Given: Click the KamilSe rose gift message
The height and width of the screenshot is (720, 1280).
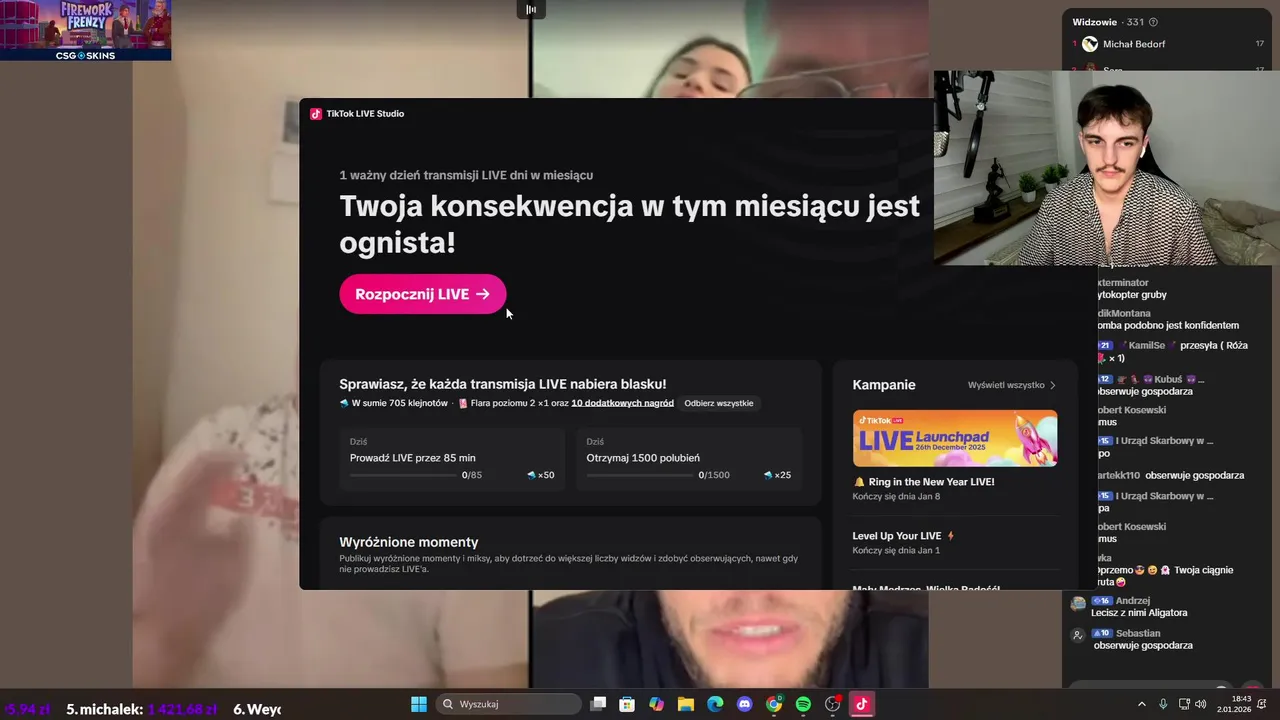Looking at the screenshot, I should [1172, 351].
